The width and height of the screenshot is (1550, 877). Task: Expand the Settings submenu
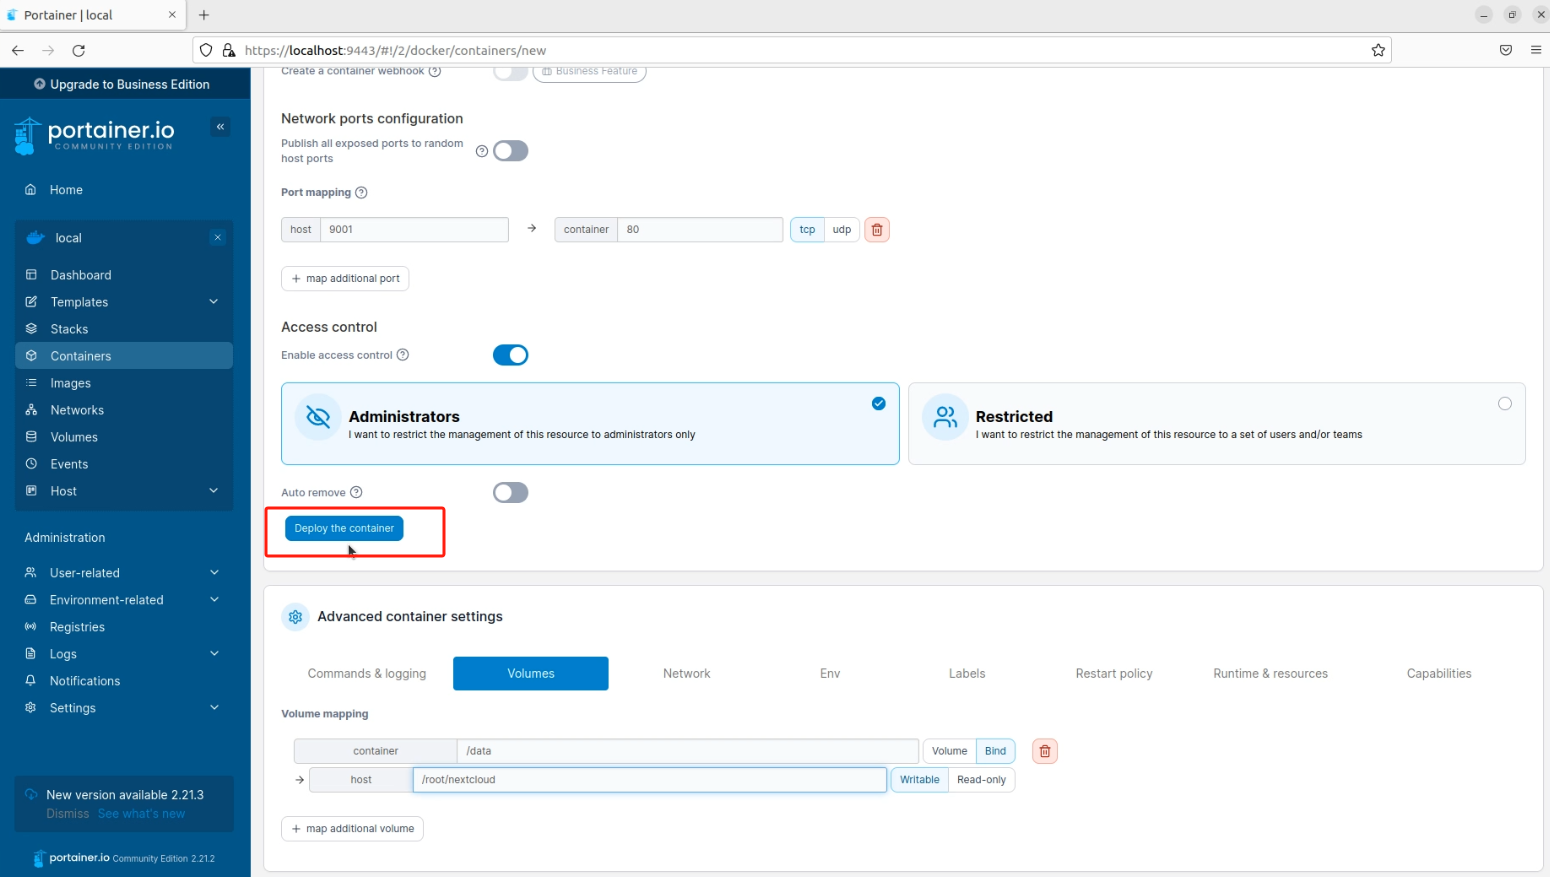[124, 708]
